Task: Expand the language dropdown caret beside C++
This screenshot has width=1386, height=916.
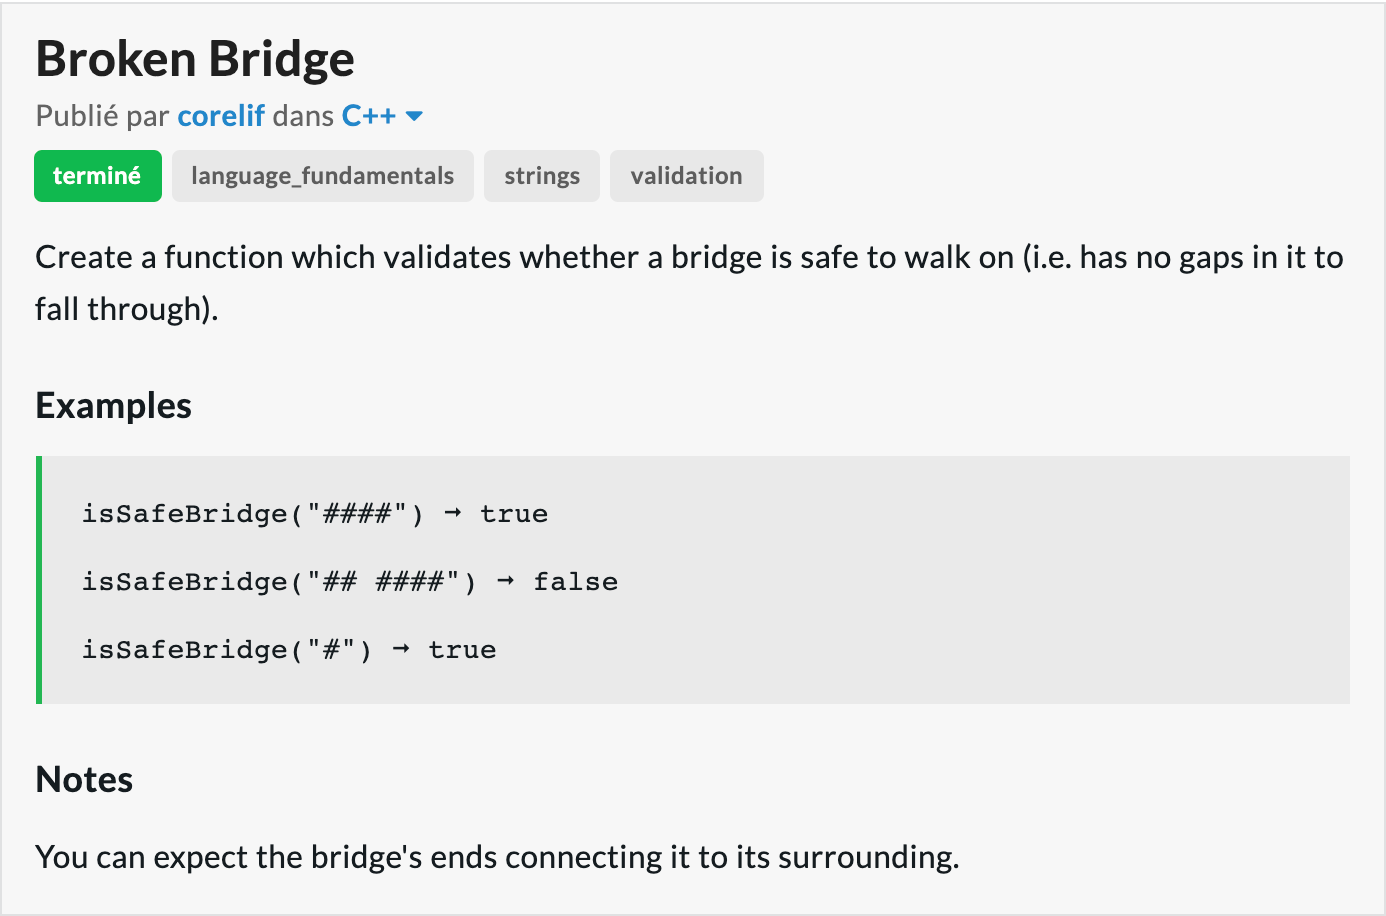Action: coord(414,117)
